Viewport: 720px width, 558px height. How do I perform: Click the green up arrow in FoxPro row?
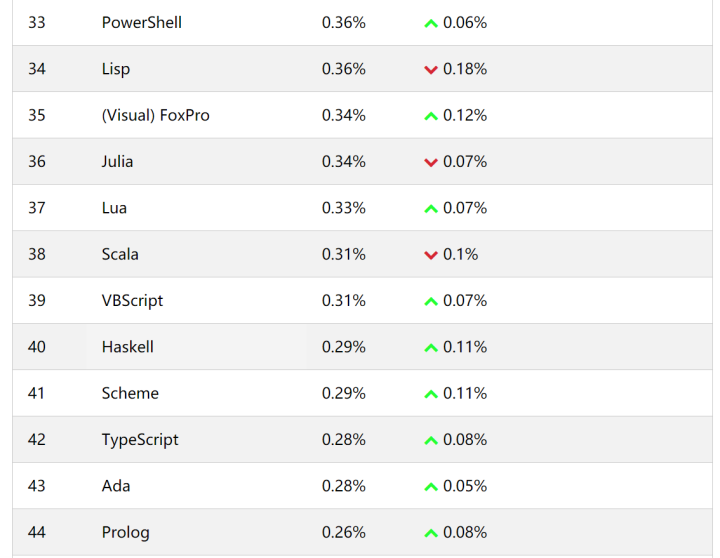click(x=431, y=116)
